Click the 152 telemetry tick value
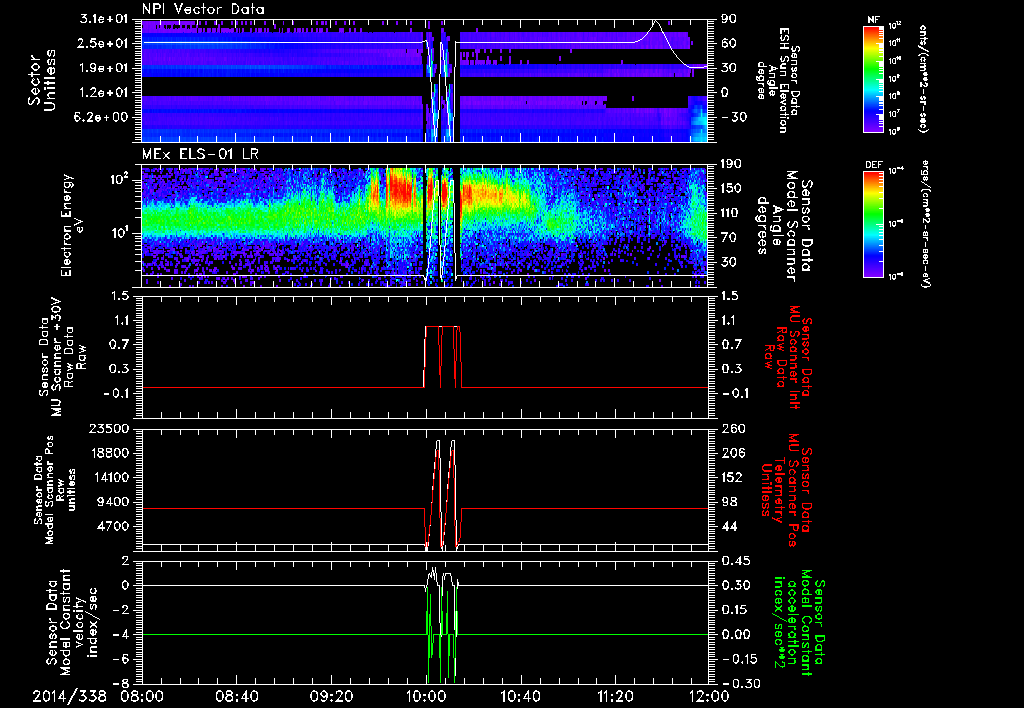The image size is (1024, 708). [732, 477]
